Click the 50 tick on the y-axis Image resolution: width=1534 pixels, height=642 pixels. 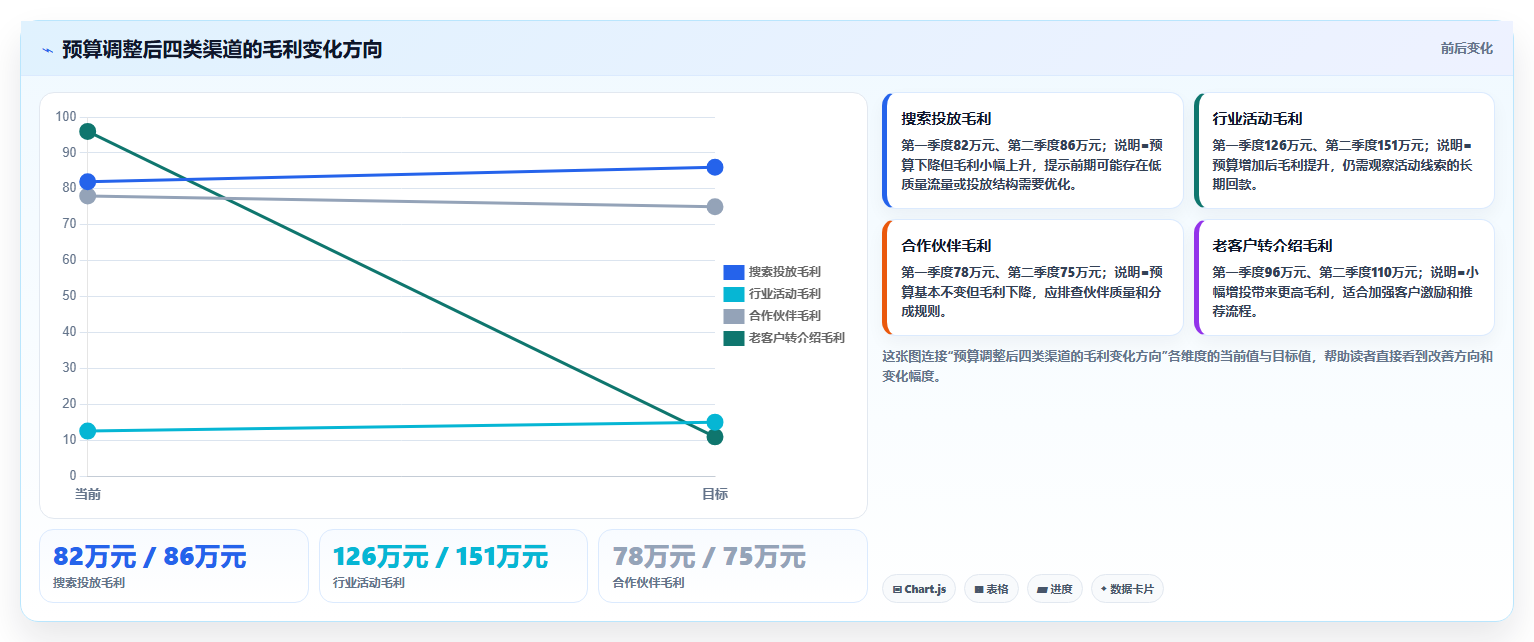tap(69, 296)
